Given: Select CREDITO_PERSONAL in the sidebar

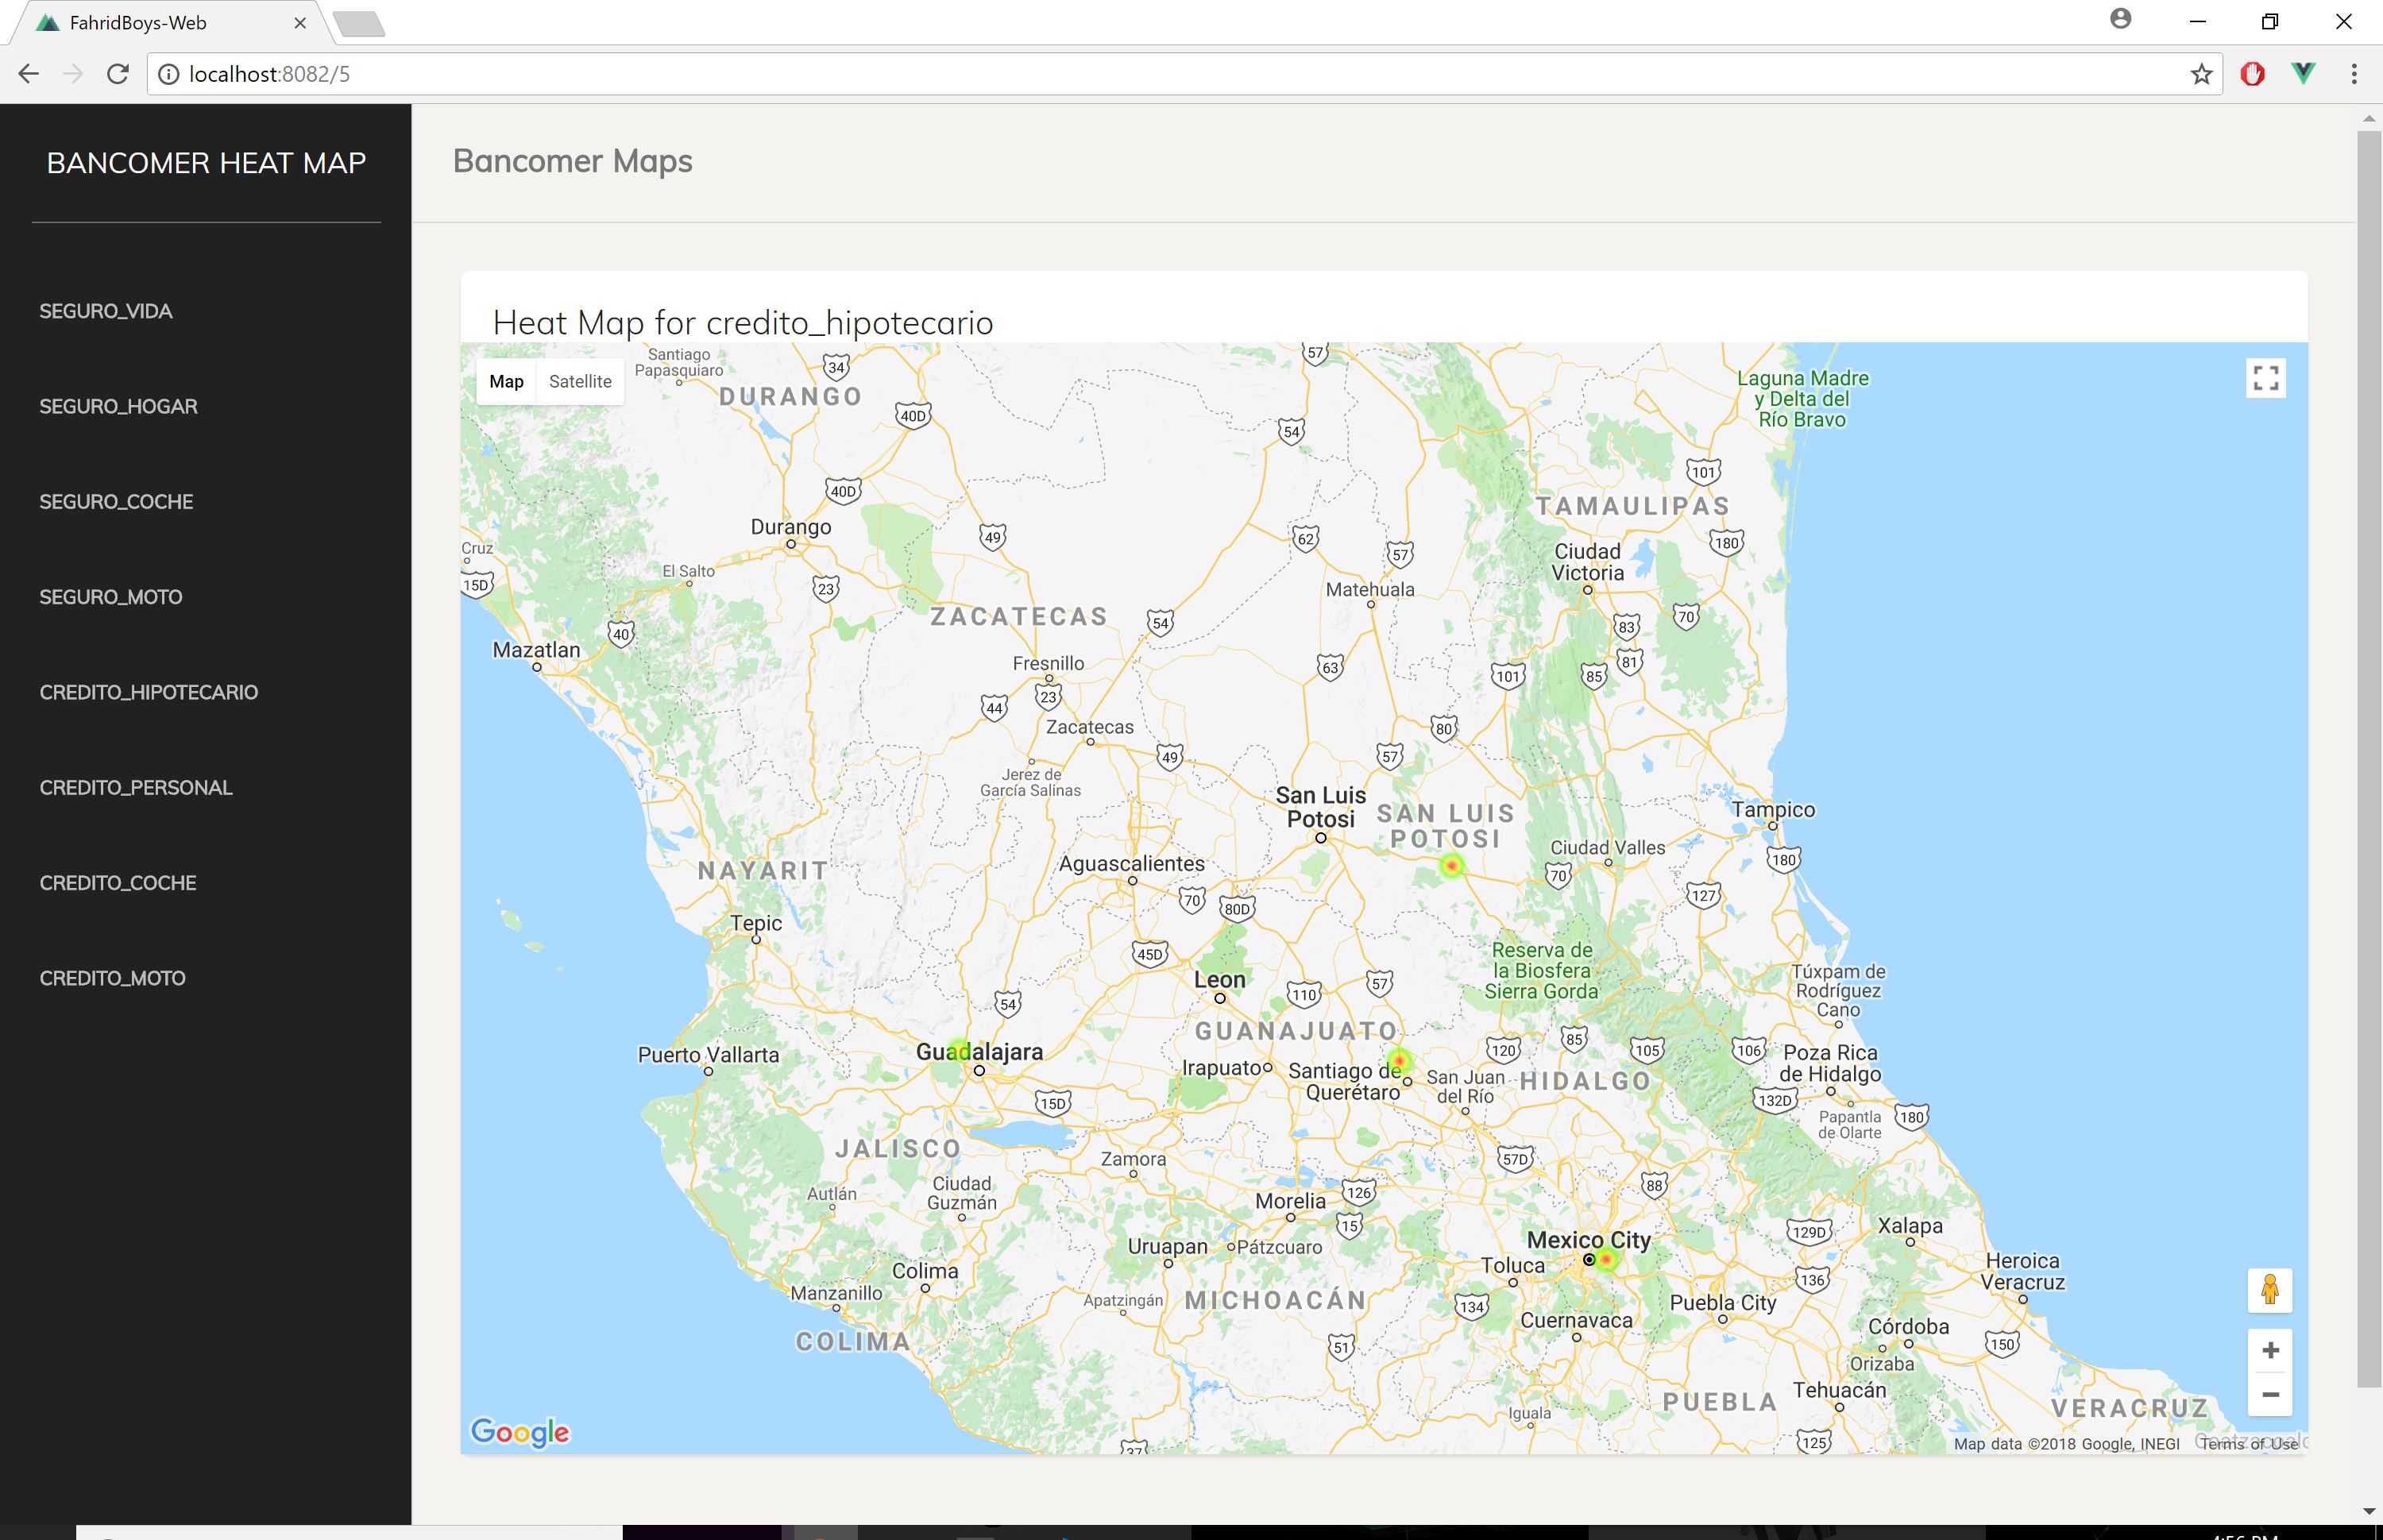Looking at the screenshot, I should (136, 788).
